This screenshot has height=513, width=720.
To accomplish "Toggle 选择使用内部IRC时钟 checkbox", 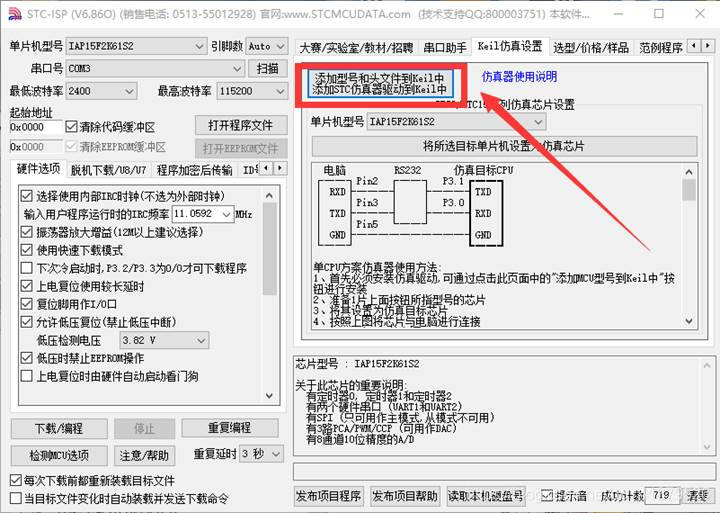I will (27, 196).
